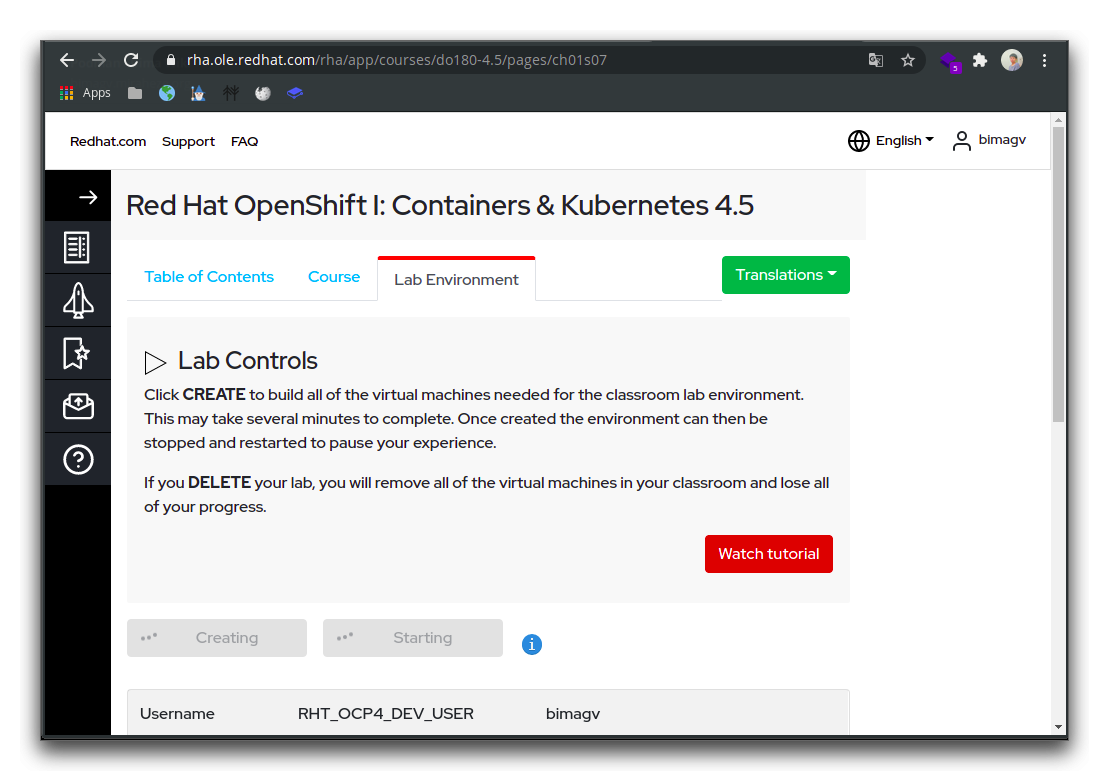This screenshot has height=781, width=1109.
Task: Click the scrollbar down arrow
Action: pyautogui.click(x=1058, y=727)
